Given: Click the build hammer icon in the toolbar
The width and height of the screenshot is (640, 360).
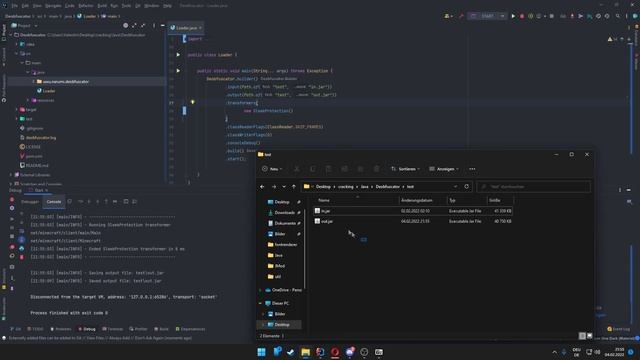Looking at the screenshot, I should point(462,16).
